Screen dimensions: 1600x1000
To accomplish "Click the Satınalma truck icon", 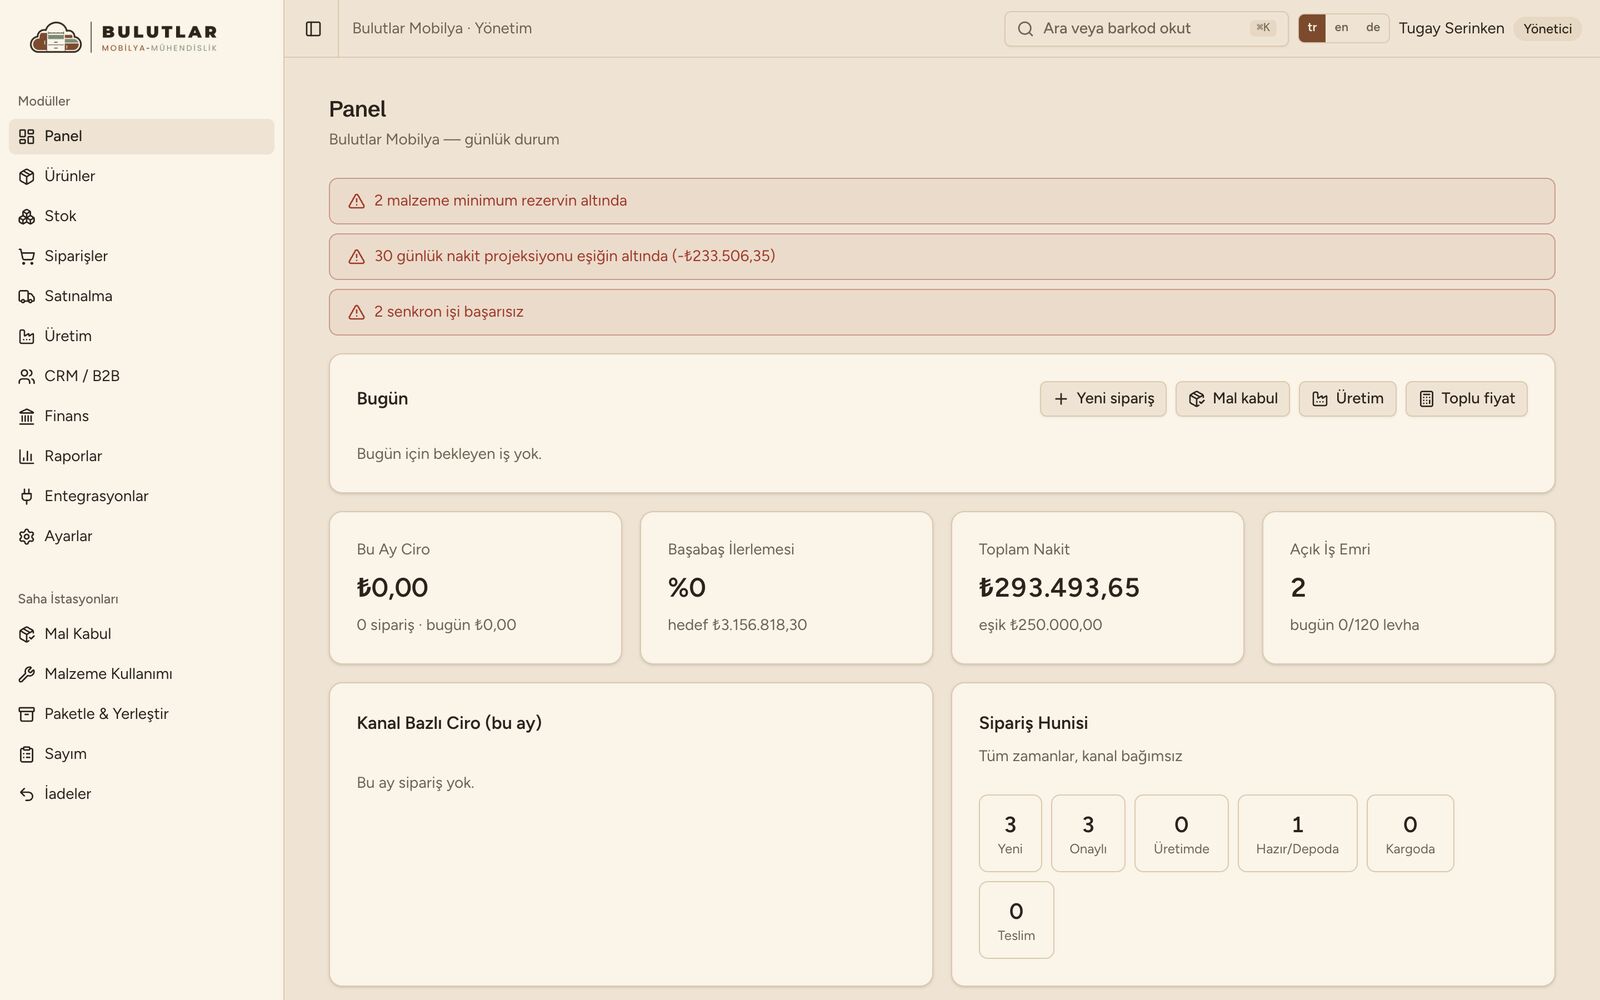I will click(x=27, y=297).
